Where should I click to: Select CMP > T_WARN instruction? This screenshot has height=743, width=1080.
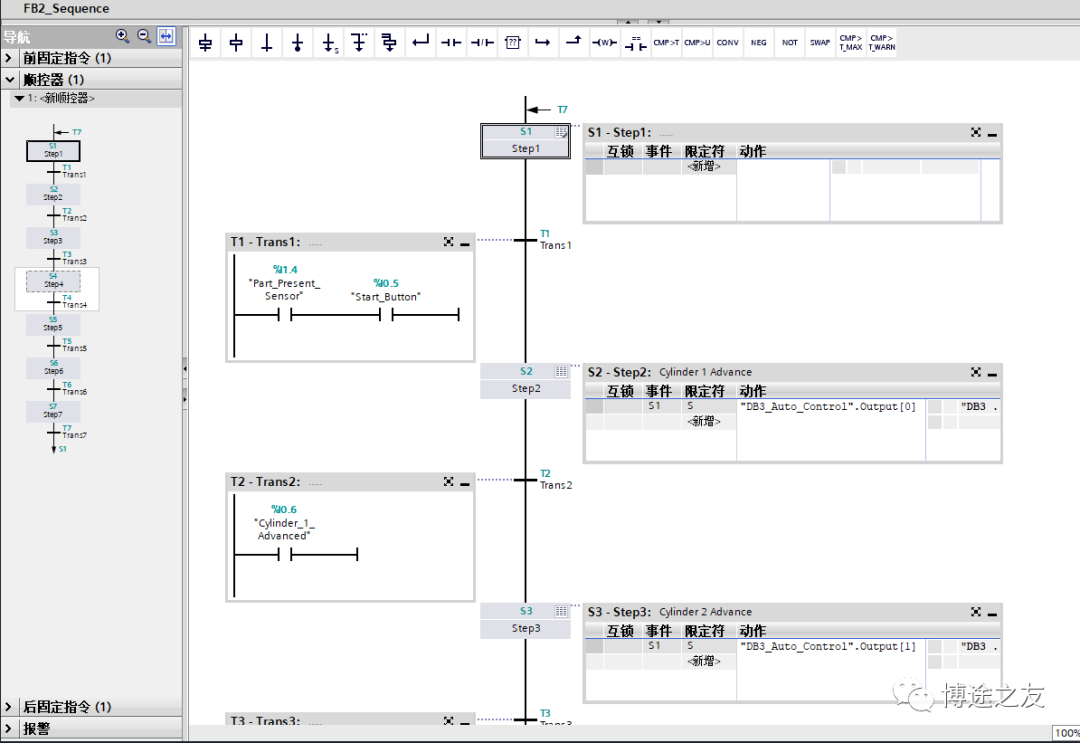click(882, 43)
